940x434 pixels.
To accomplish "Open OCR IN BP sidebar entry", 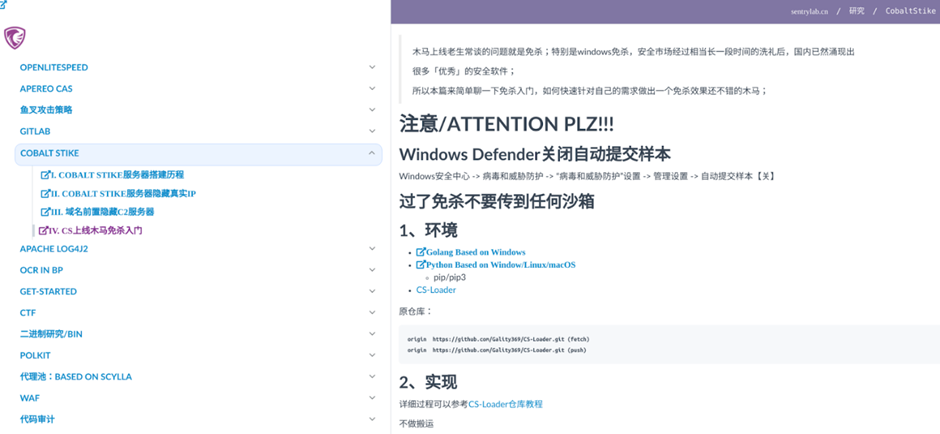I will (41, 270).
